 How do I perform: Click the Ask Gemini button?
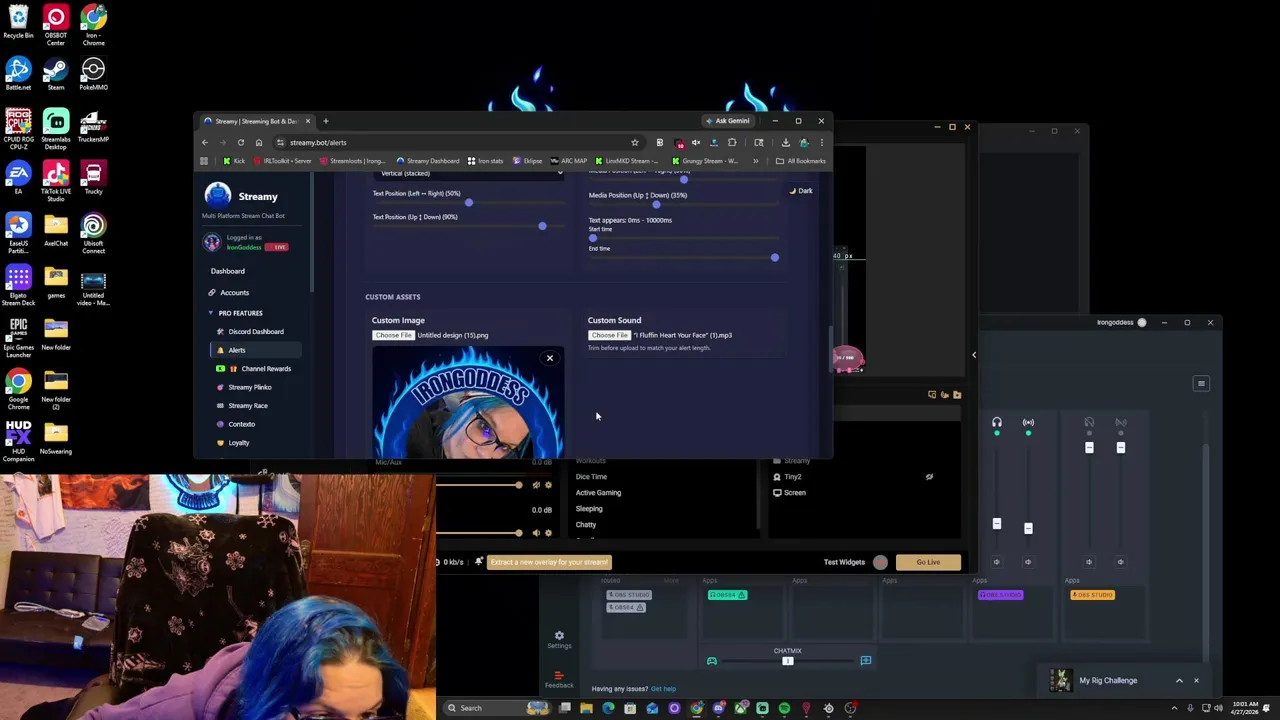(x=727, y=121)
